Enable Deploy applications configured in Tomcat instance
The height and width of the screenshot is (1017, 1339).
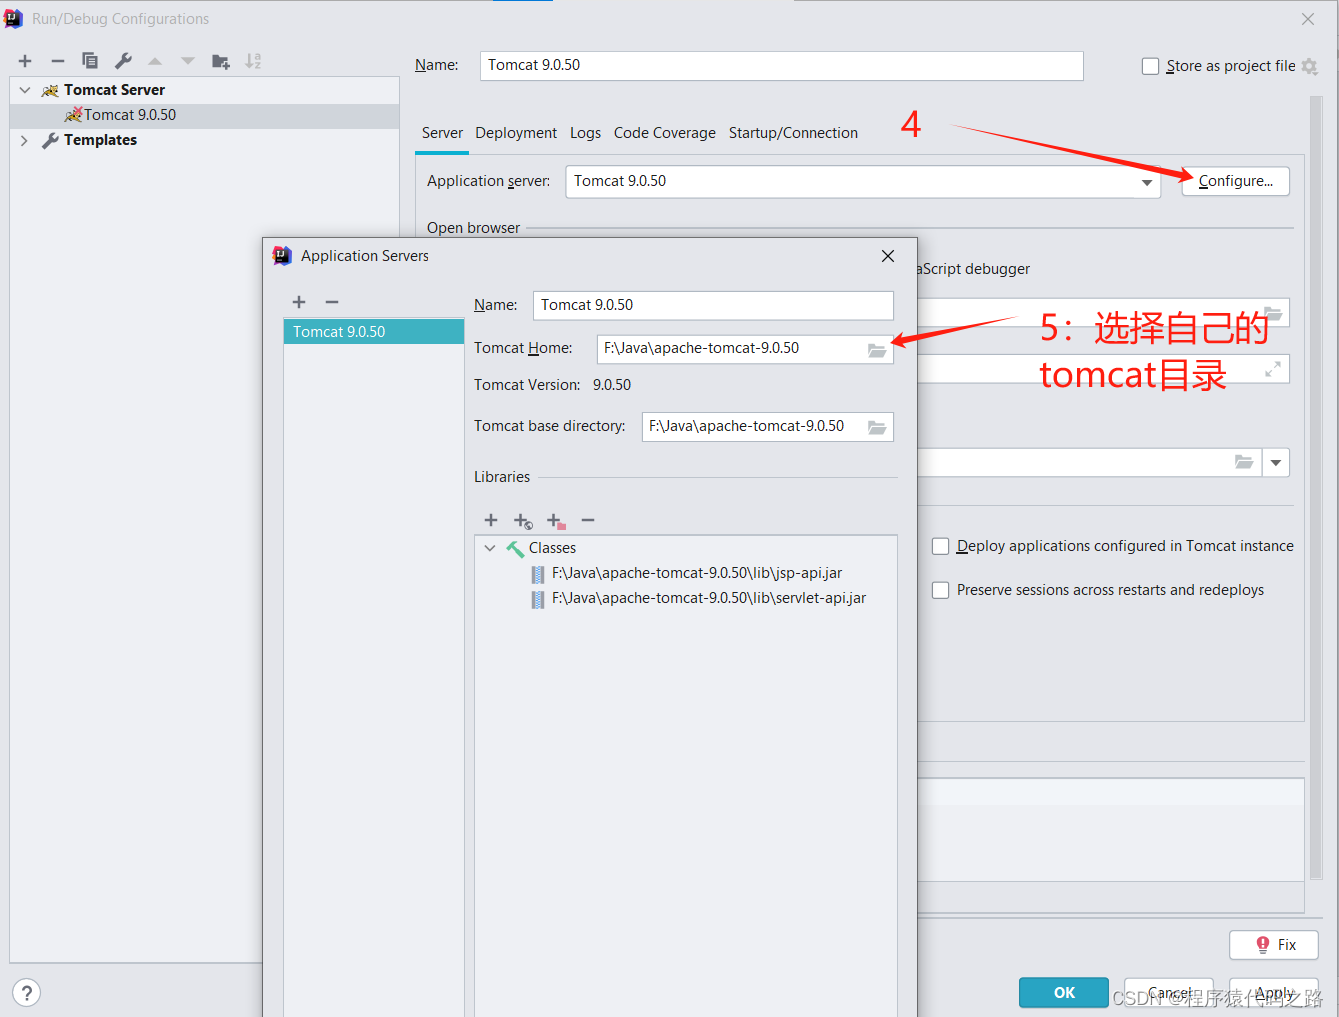click(x=941, y=546)
